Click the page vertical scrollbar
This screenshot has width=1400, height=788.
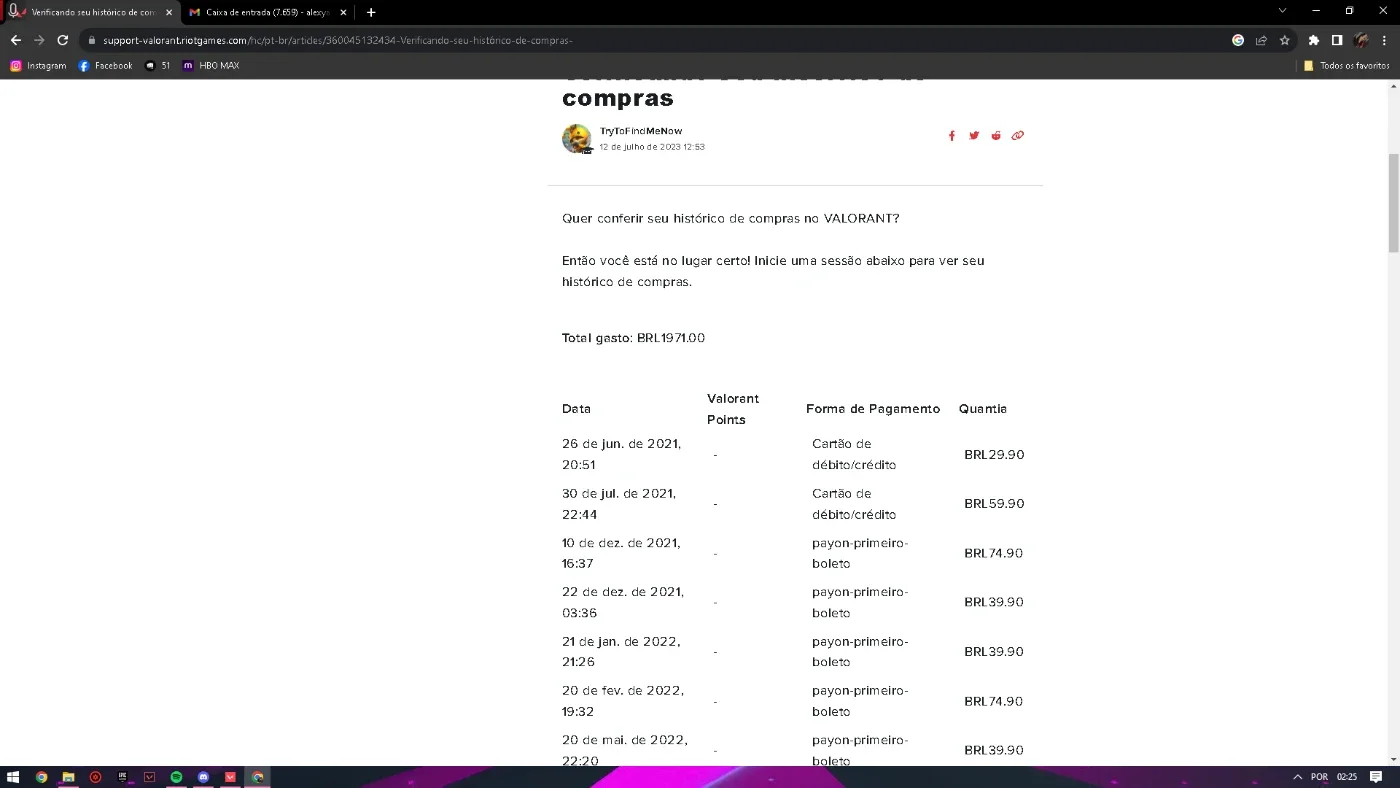(1393, 203)
